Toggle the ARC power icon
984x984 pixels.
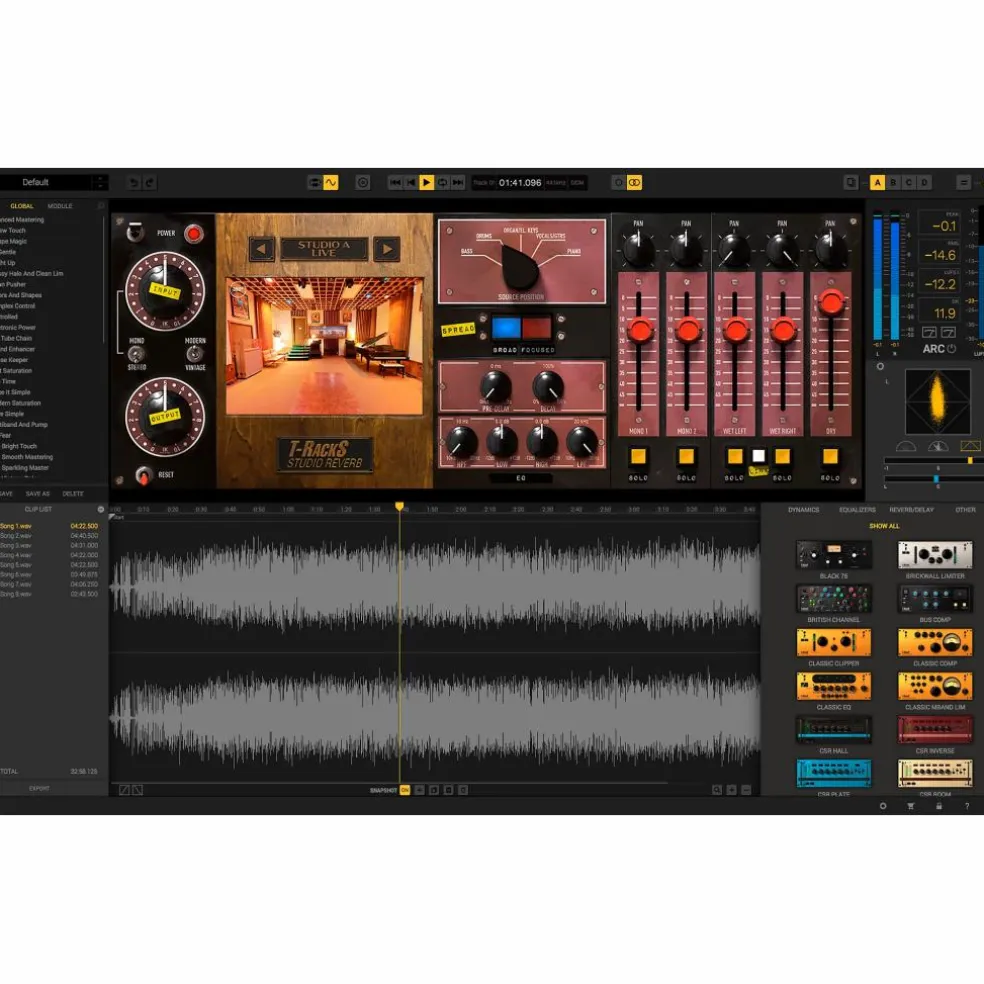pos(951,348)
